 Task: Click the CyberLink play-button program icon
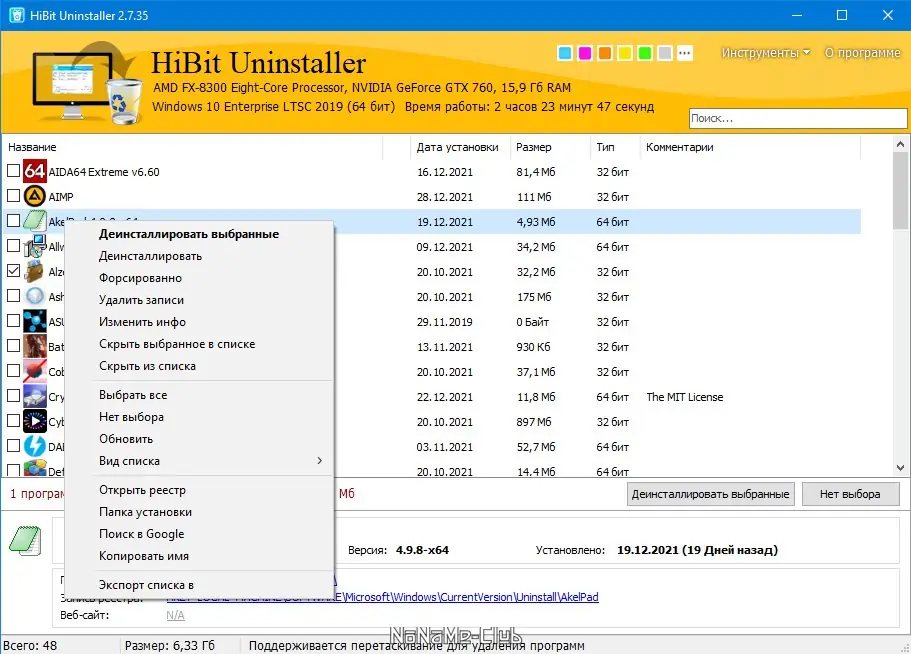(x=35, y=421)
